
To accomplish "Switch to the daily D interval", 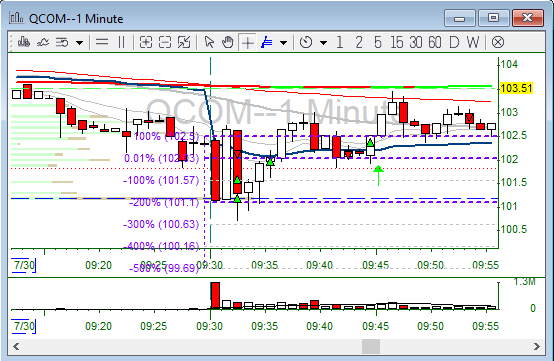I will click(x=454, y=42).
